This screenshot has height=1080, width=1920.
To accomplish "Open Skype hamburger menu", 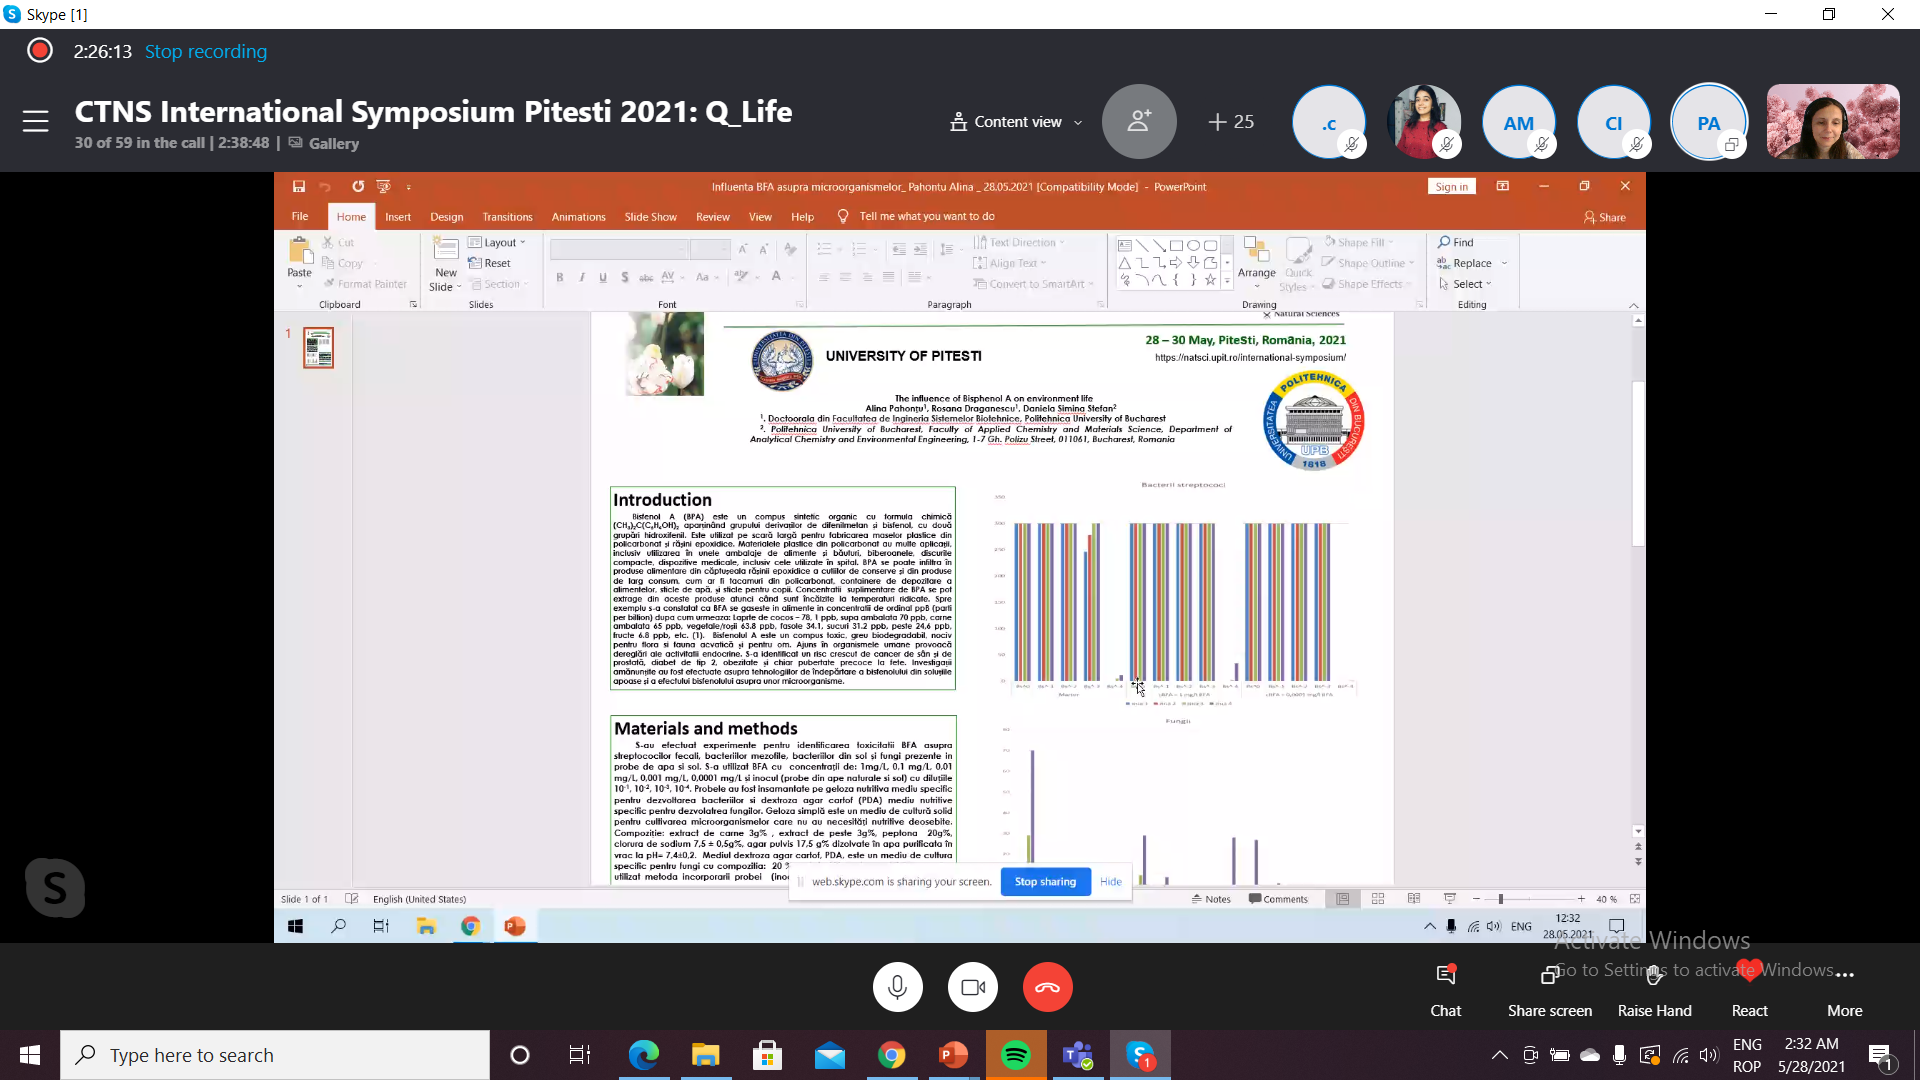I will 35,121.
